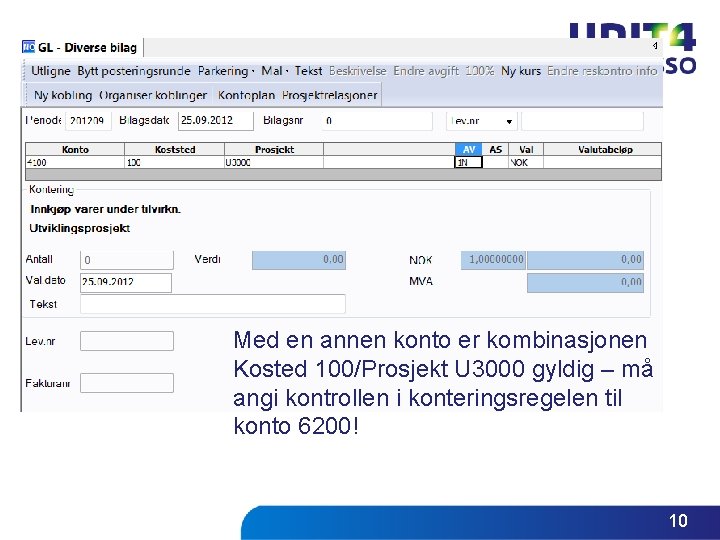Click the Beskrivelse toolbar item
The width and height of the screenshot is (720, 540).
pyautogui.click(x=358, y=71)
